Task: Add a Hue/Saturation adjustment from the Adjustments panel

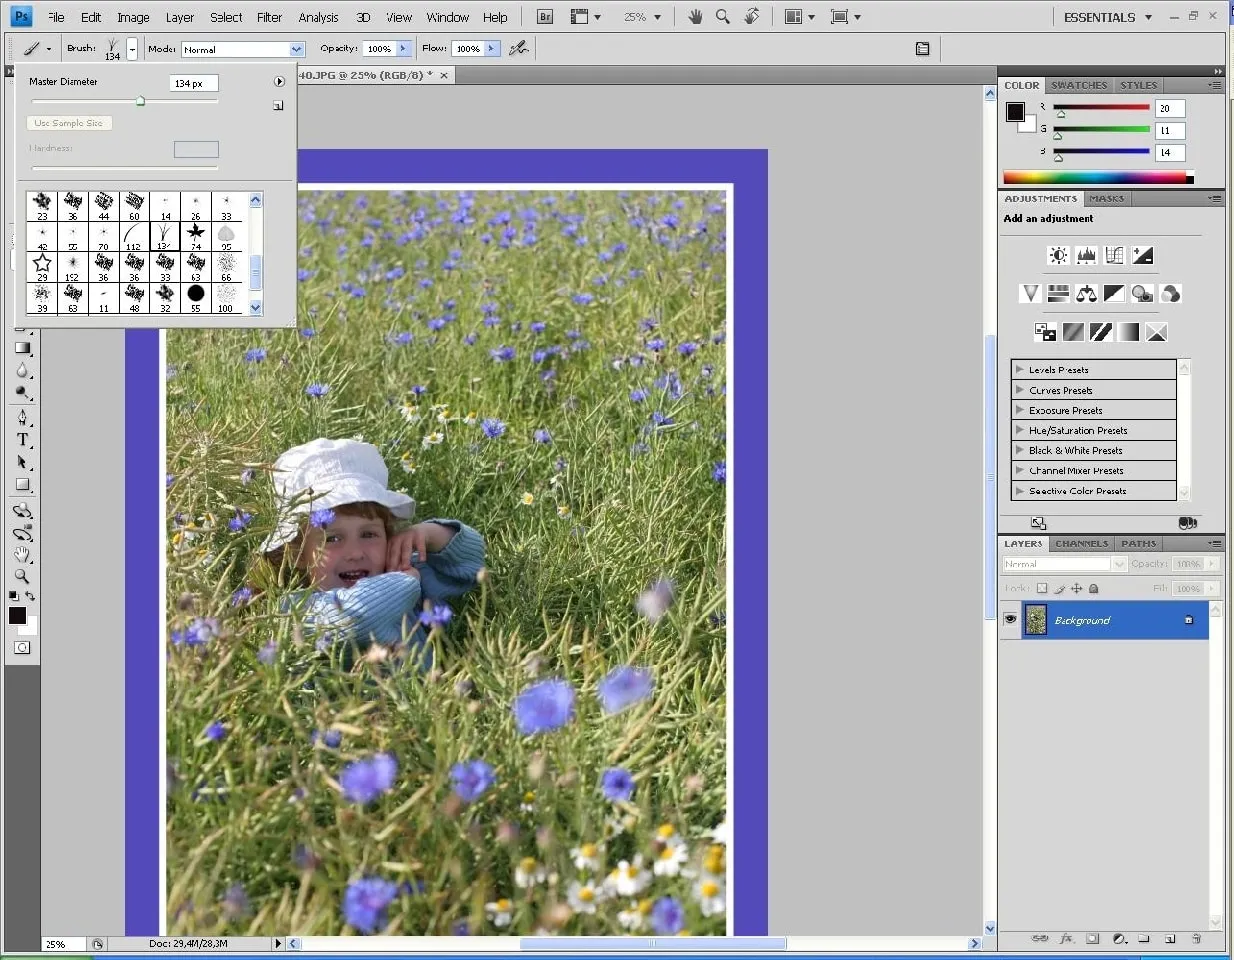Action: click(1059, 293)
